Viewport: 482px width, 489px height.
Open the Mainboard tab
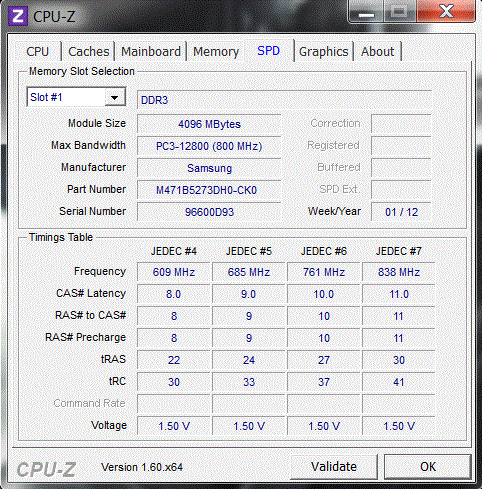(x=151, y=52)
